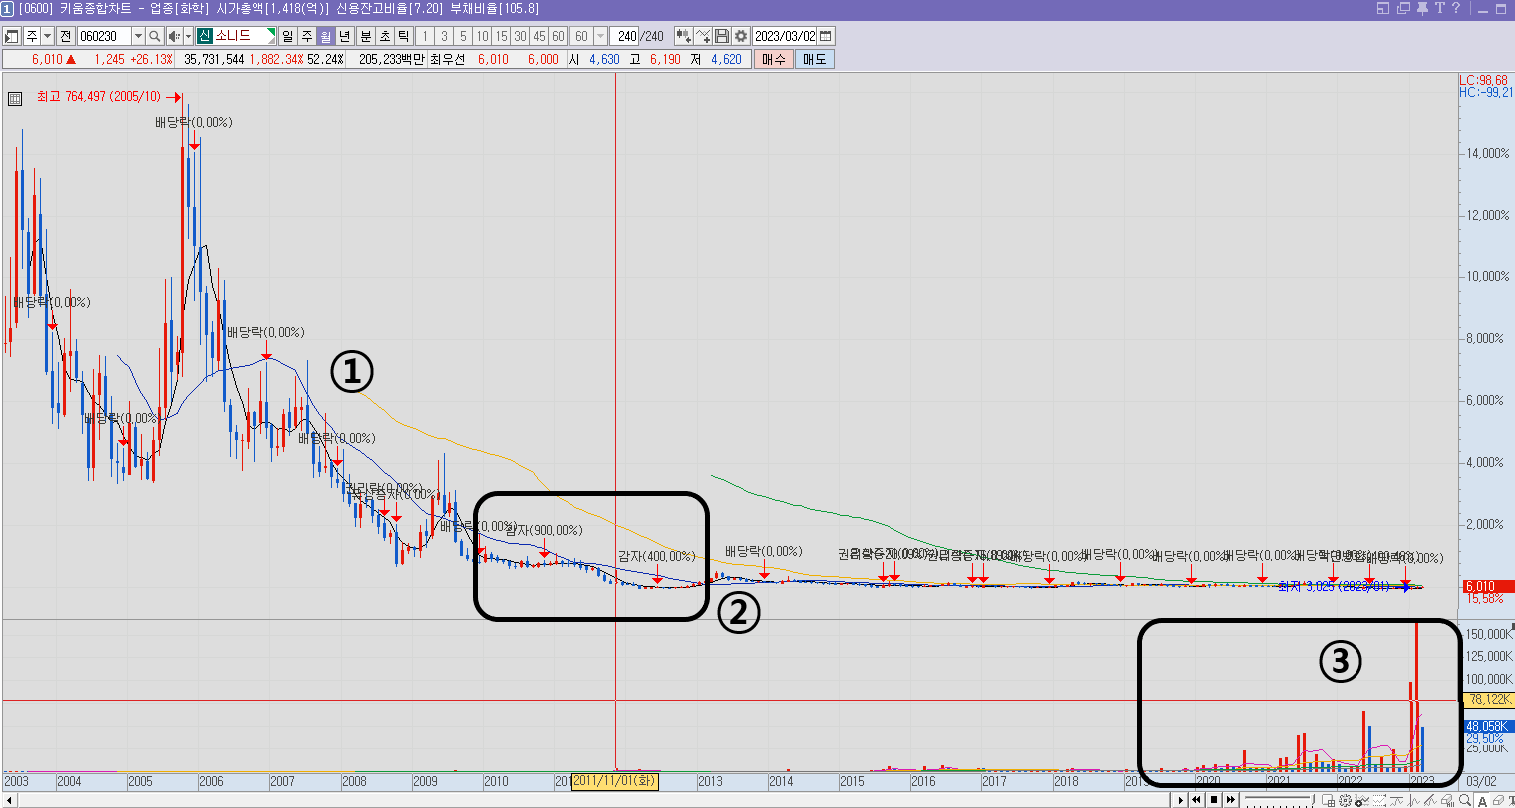Open the interval dropdown arrow after 60
Image resolution: width=1515 pixels, height=808 pixels.
click(601, 36)
